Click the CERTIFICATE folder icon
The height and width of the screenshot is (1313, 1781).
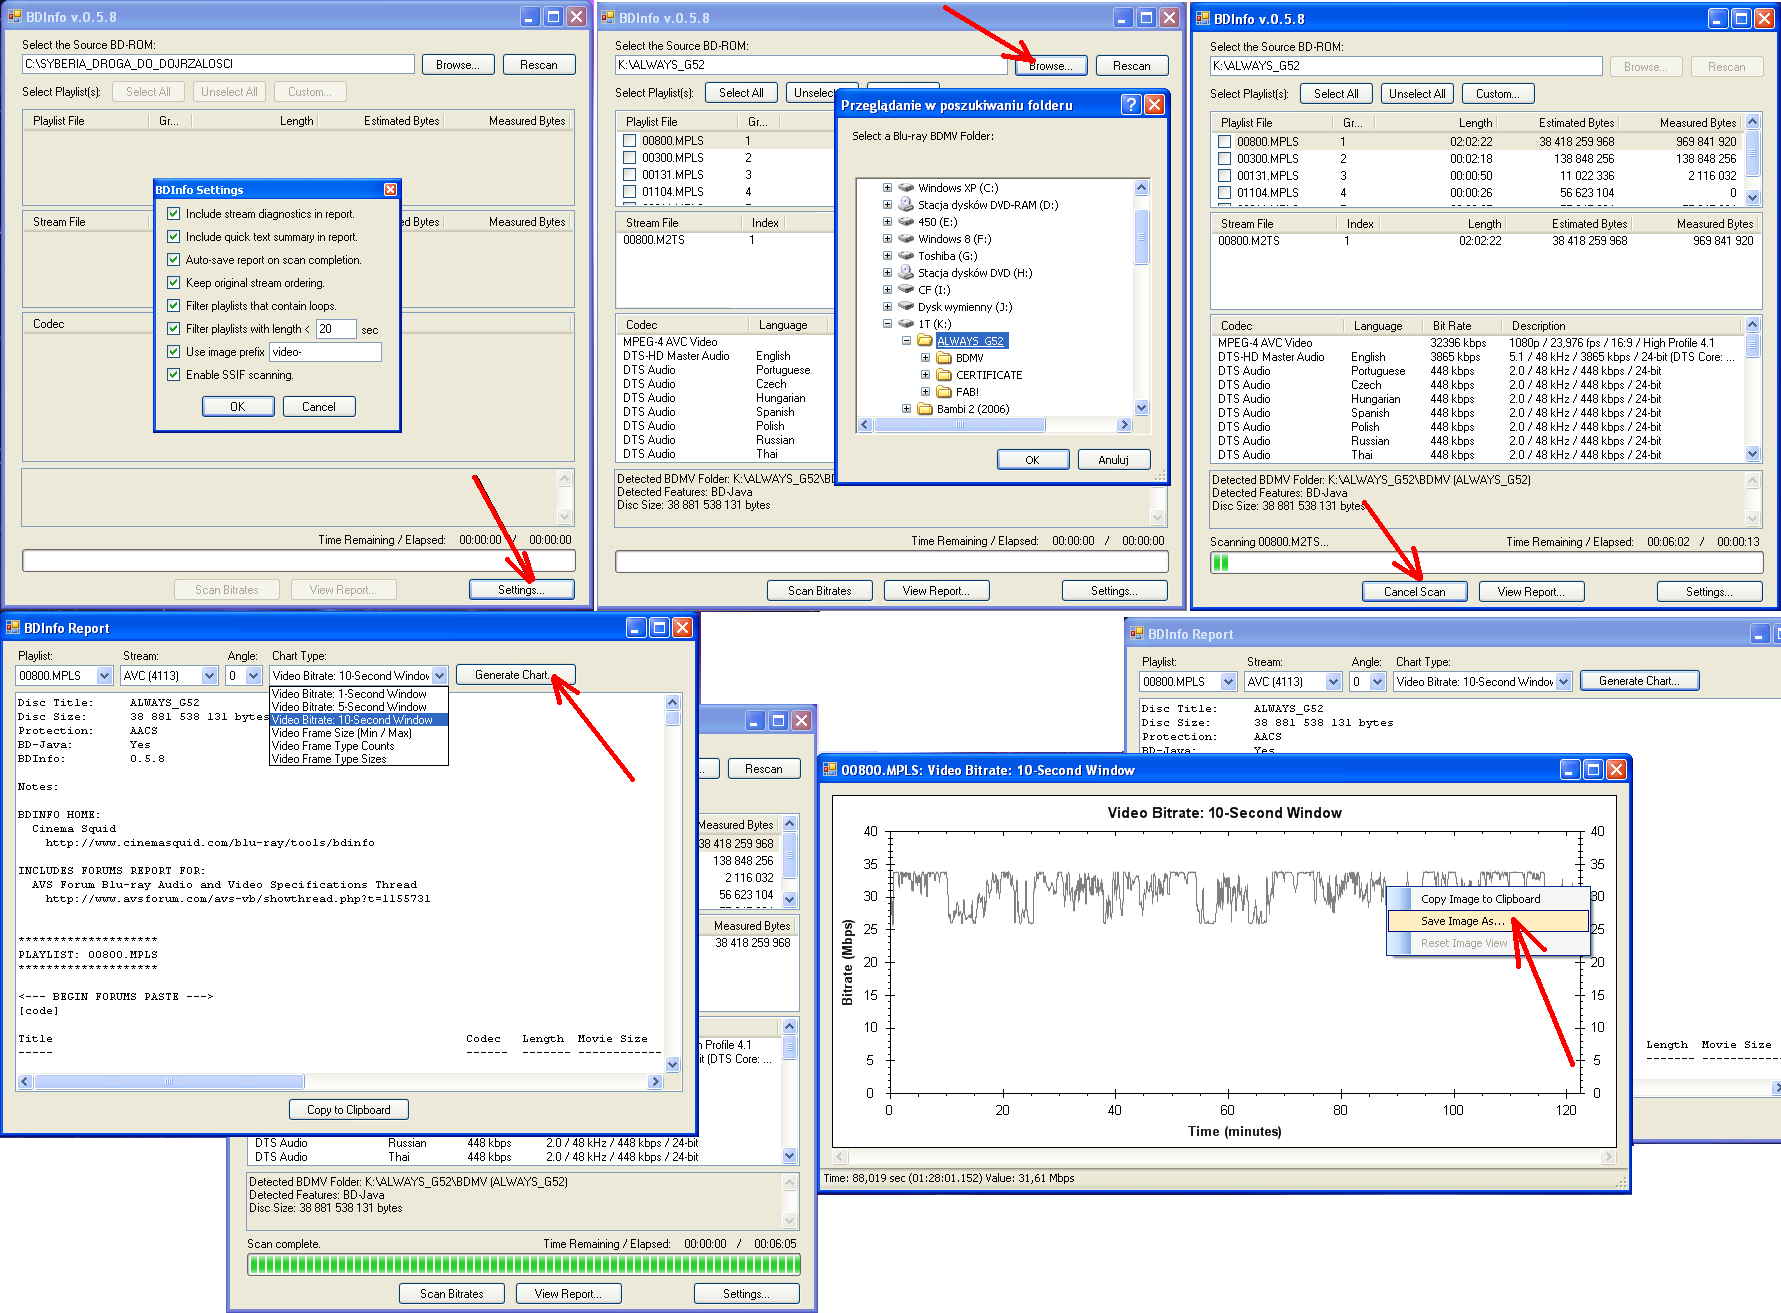(x=944, y=375)
